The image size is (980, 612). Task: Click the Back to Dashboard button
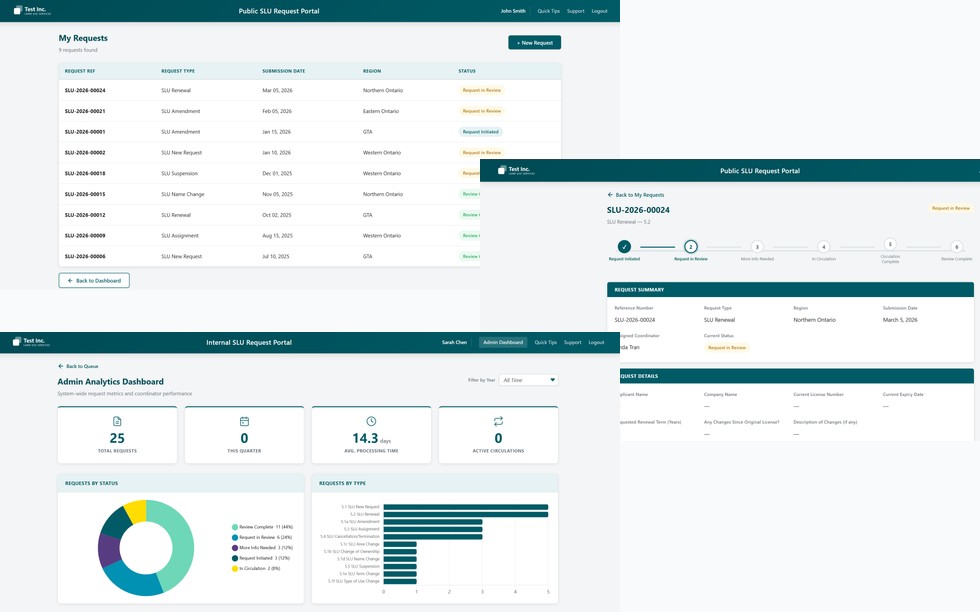tap(94, 280)
